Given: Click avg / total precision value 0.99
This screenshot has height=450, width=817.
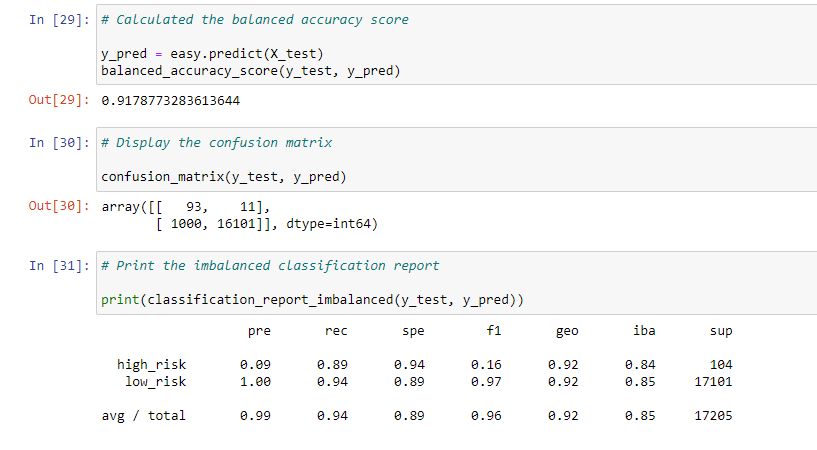Looking at the screenshot, I should pos(255,416).
